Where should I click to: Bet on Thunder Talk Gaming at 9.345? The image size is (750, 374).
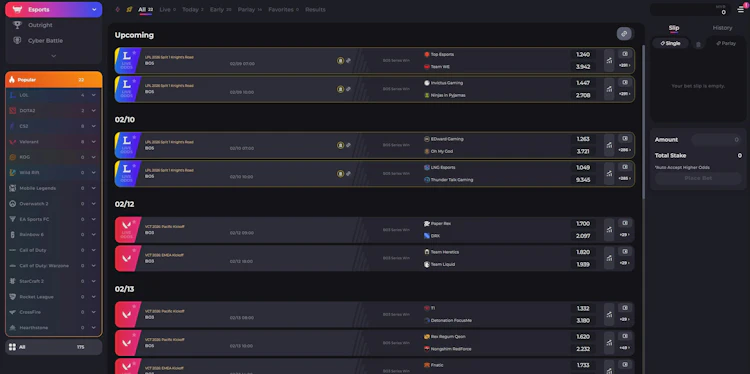pyautogui.click(x=583, y=180)
